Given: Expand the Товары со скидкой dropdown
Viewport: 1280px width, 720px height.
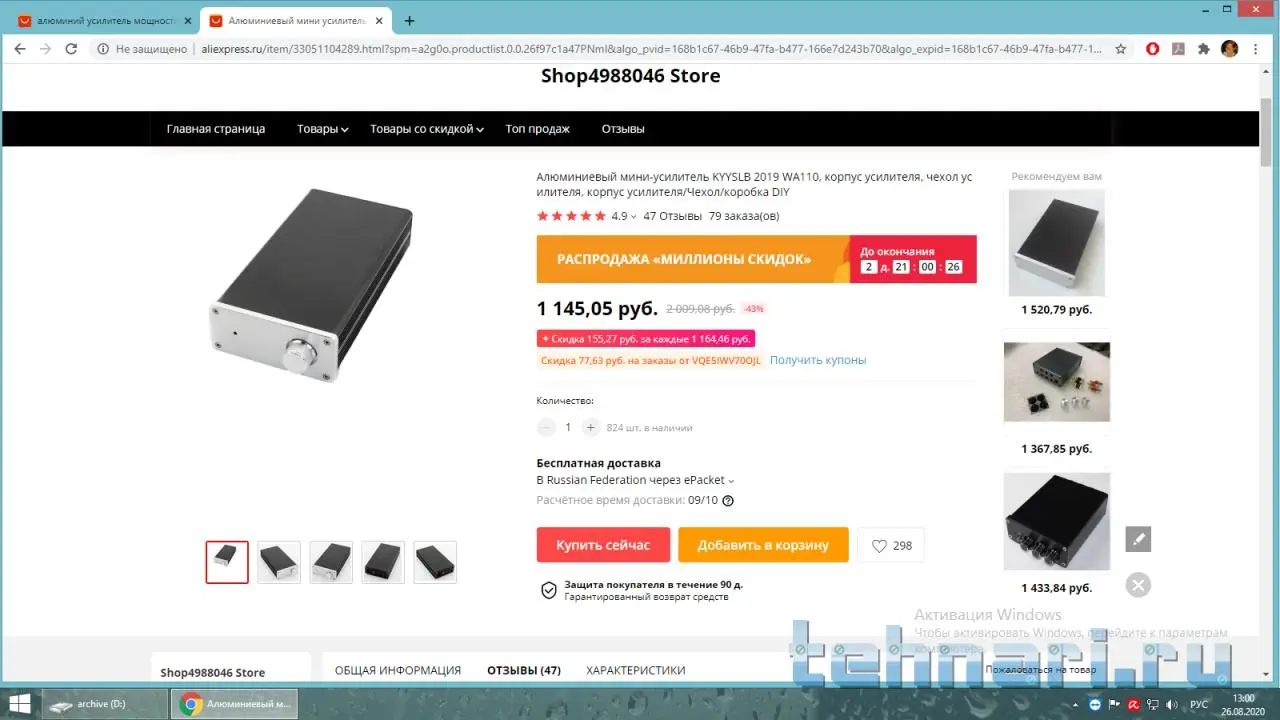Looking at the screenshot, I should point(427,129).
